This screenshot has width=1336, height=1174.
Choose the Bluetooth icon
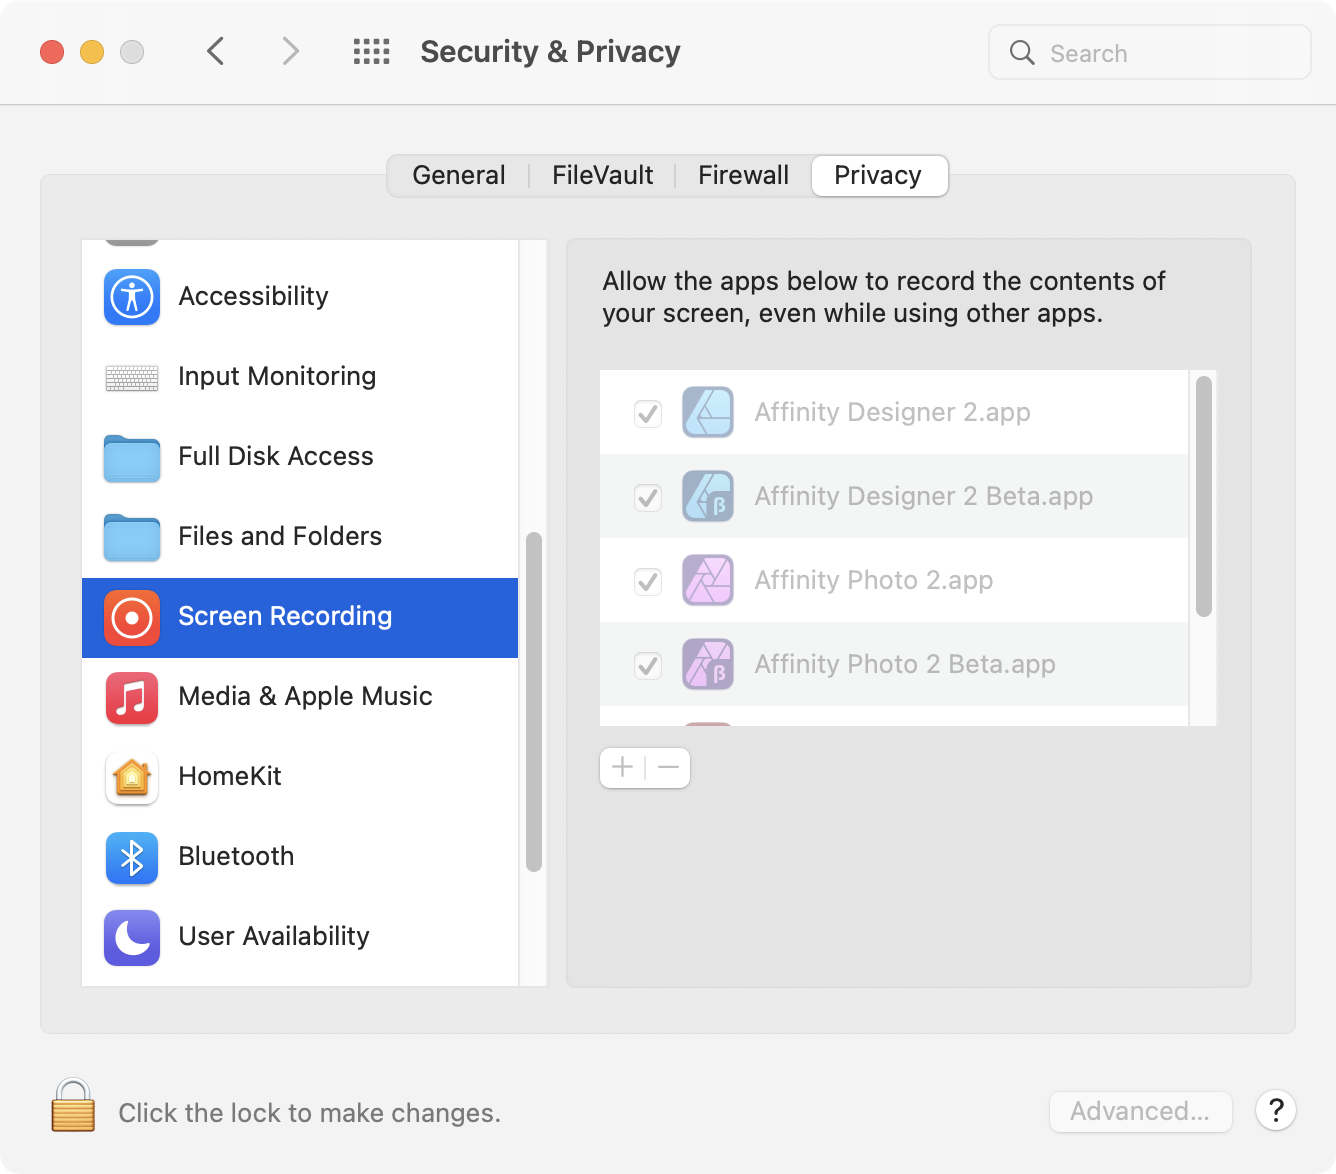pyautogui.click(x=132, y=857)
